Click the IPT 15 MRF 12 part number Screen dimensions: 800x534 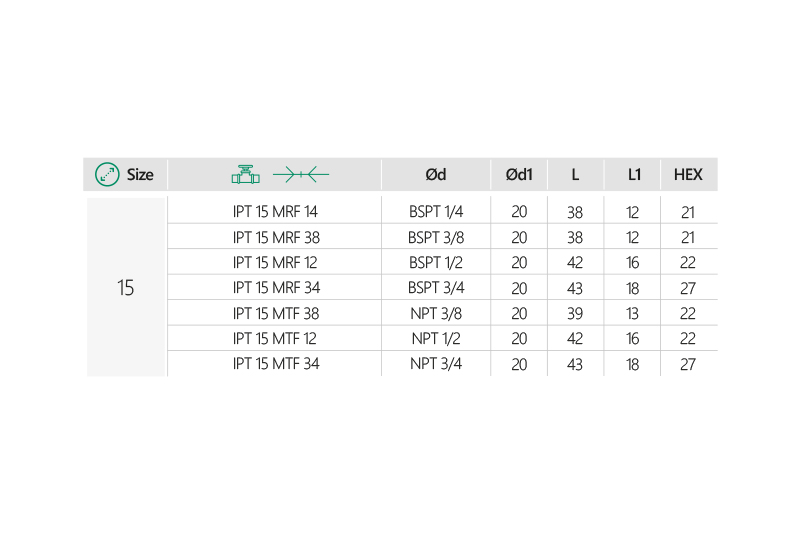[275, 263]
